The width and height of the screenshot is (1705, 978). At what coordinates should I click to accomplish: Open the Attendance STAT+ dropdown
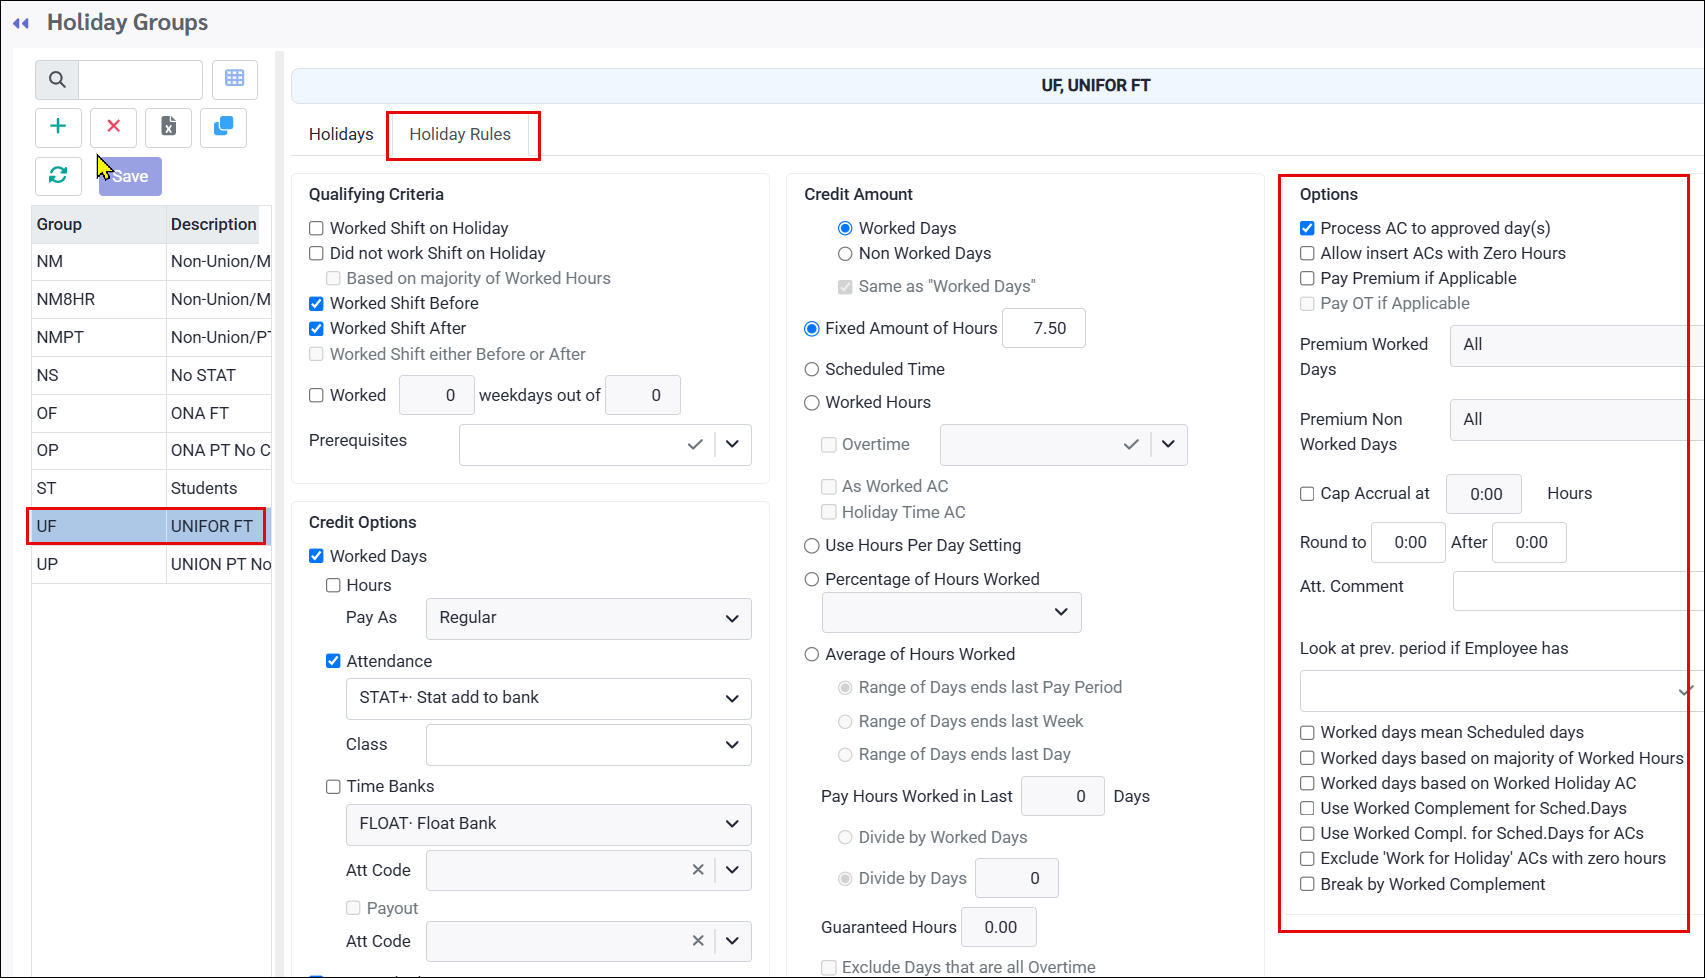pyautogui.click(x=549, y=698)
